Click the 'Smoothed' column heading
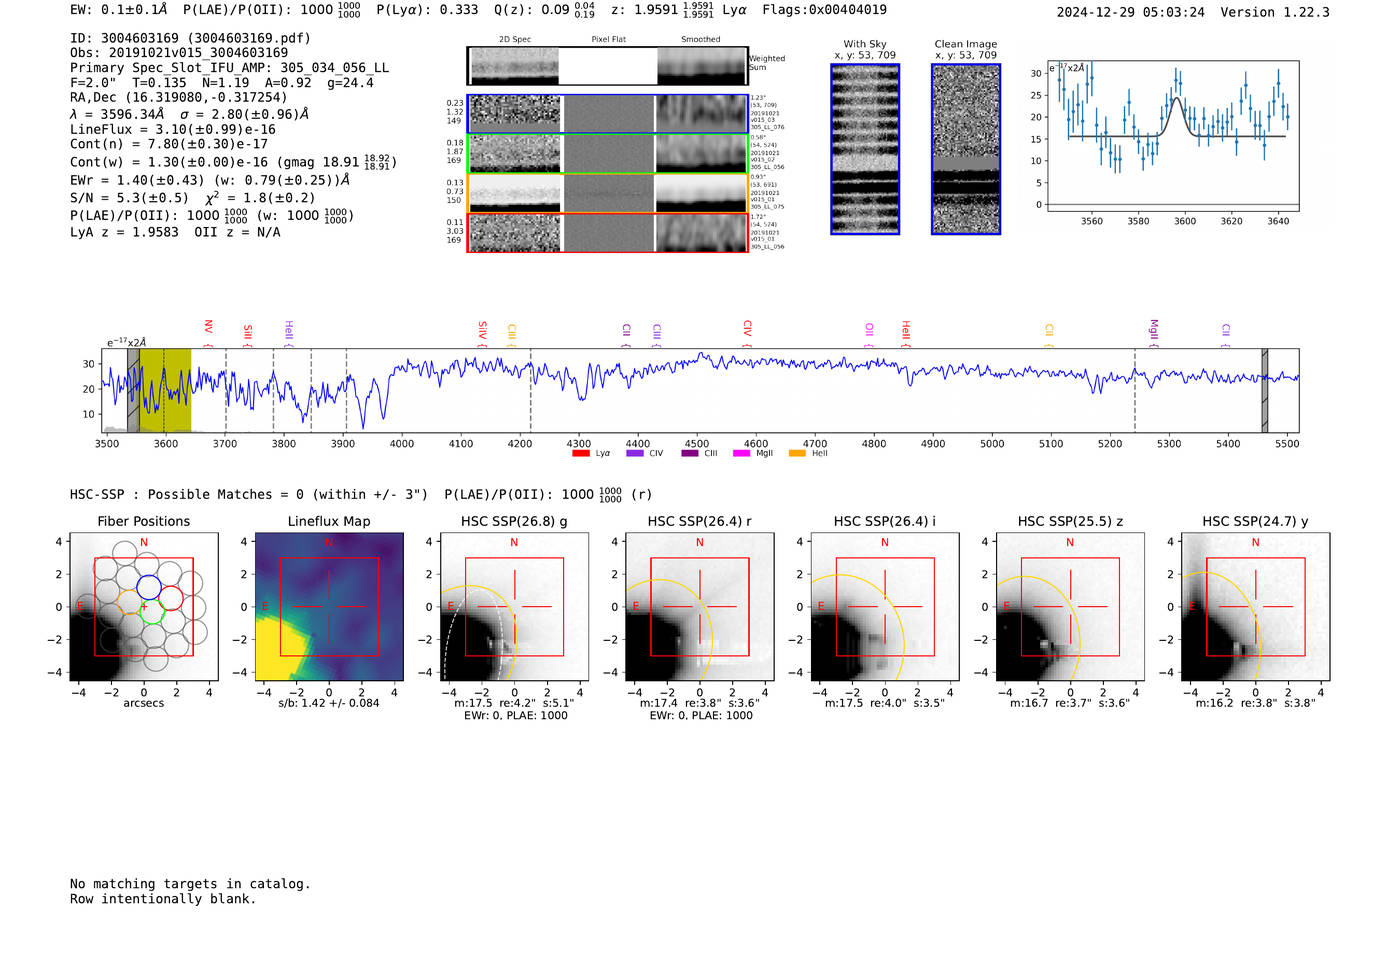The image size is (1400, 953). 700,39
